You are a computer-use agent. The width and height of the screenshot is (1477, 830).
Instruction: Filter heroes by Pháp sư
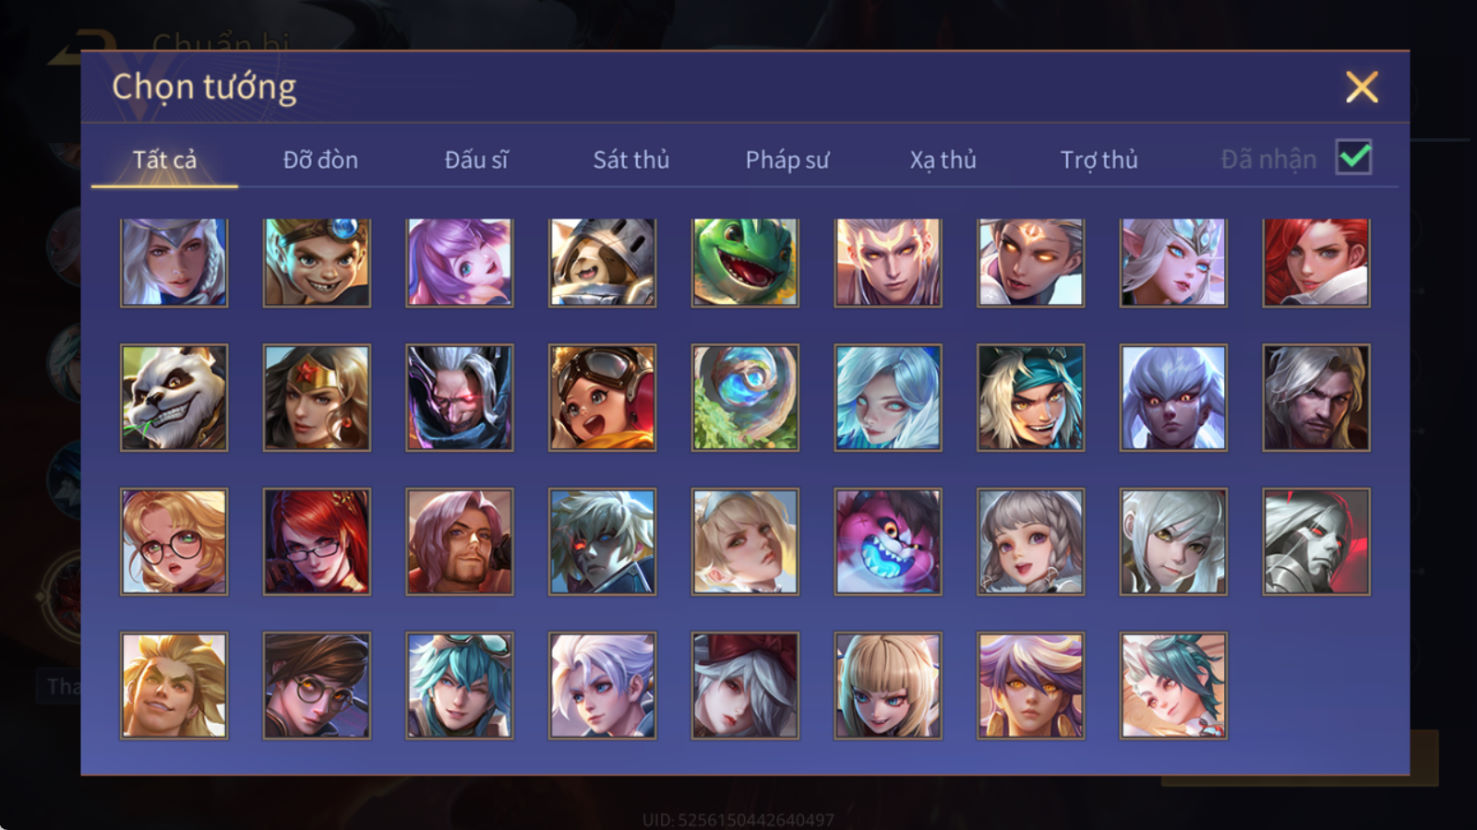pos(787,160)
